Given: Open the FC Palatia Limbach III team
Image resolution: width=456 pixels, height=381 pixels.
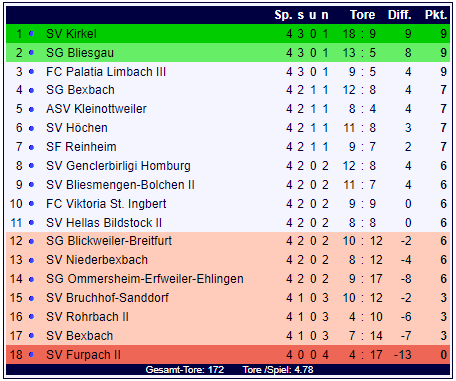Looking at the screenshot, I should 106,72.
